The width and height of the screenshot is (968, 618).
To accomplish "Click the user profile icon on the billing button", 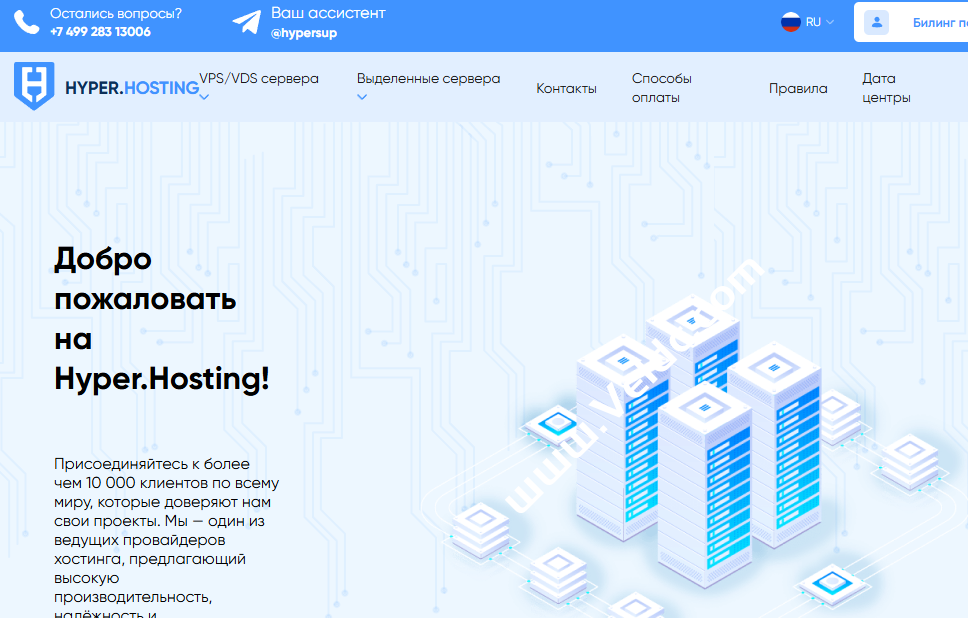I will (x=878, y=21).
